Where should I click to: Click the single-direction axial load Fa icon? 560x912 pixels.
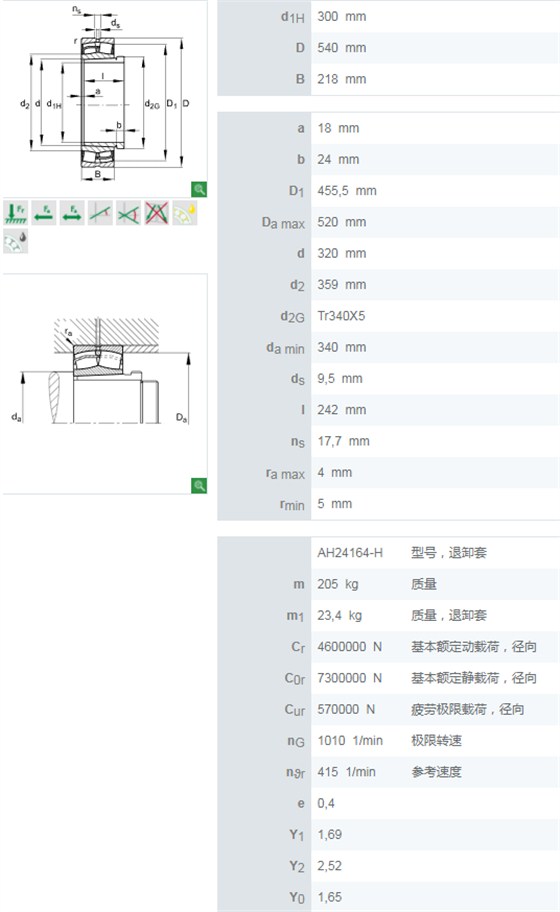pos(44,213)
